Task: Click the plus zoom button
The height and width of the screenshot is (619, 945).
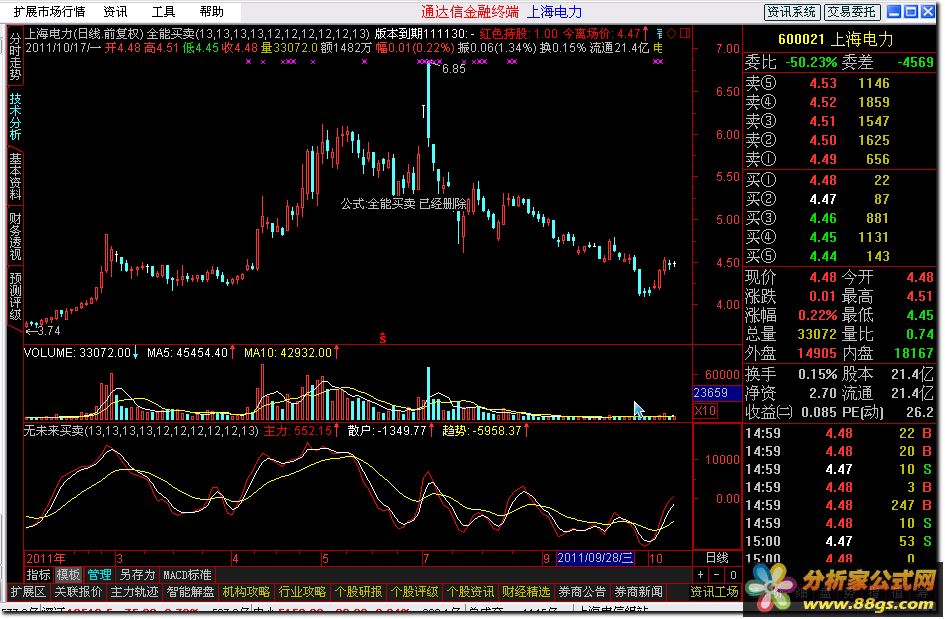Action: point(701,575)
